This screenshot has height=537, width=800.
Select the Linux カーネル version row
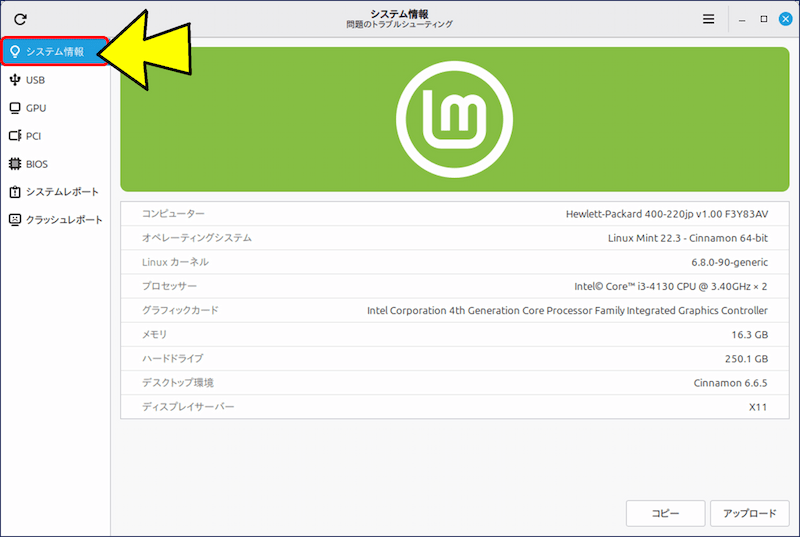tap(454, 262)
